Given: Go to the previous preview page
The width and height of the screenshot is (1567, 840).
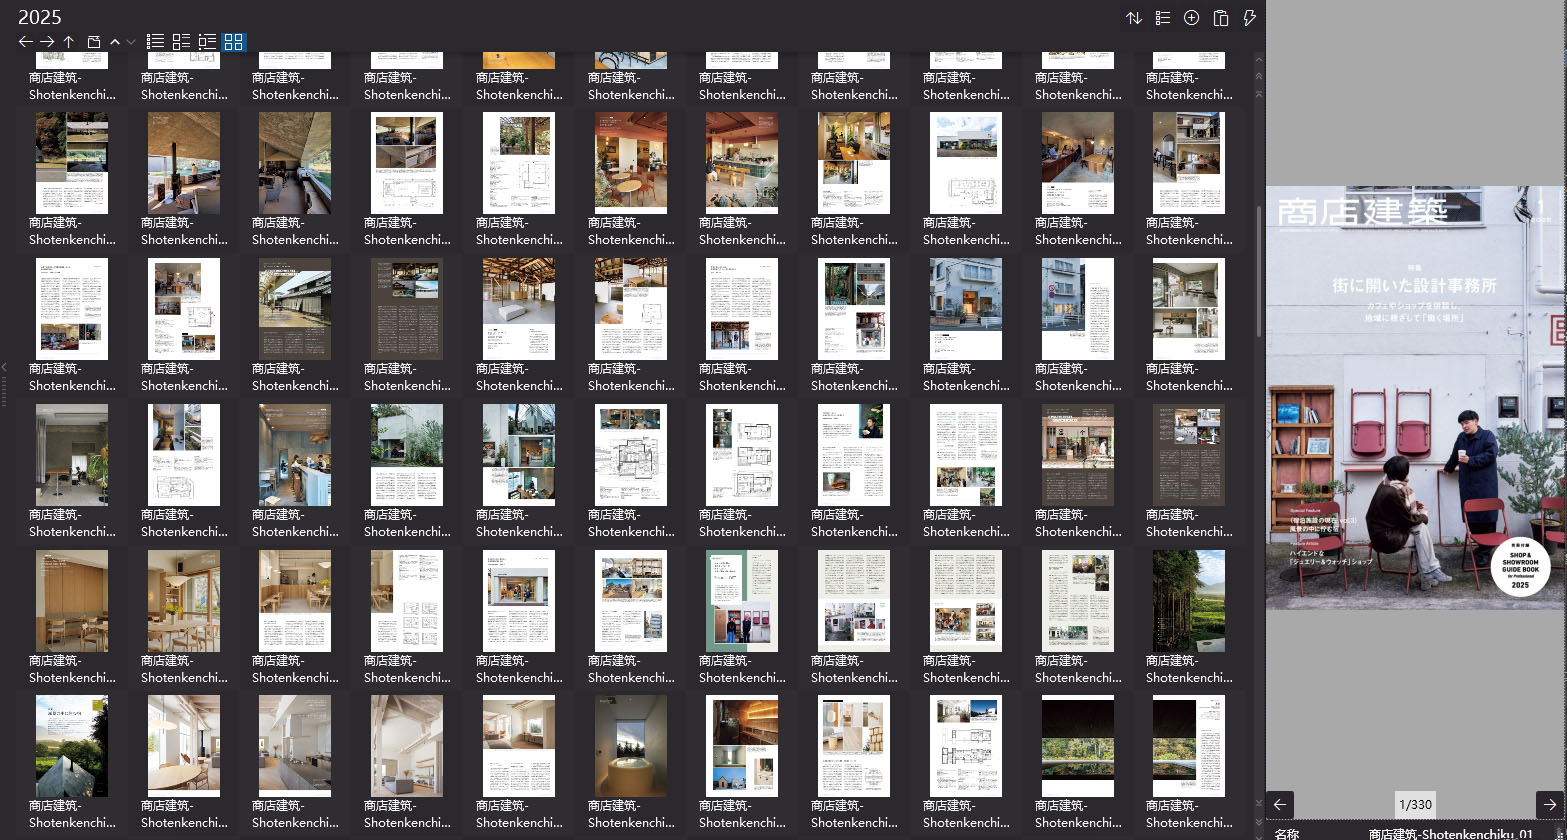Looking at the screenshot, I should pos(1280,804).
